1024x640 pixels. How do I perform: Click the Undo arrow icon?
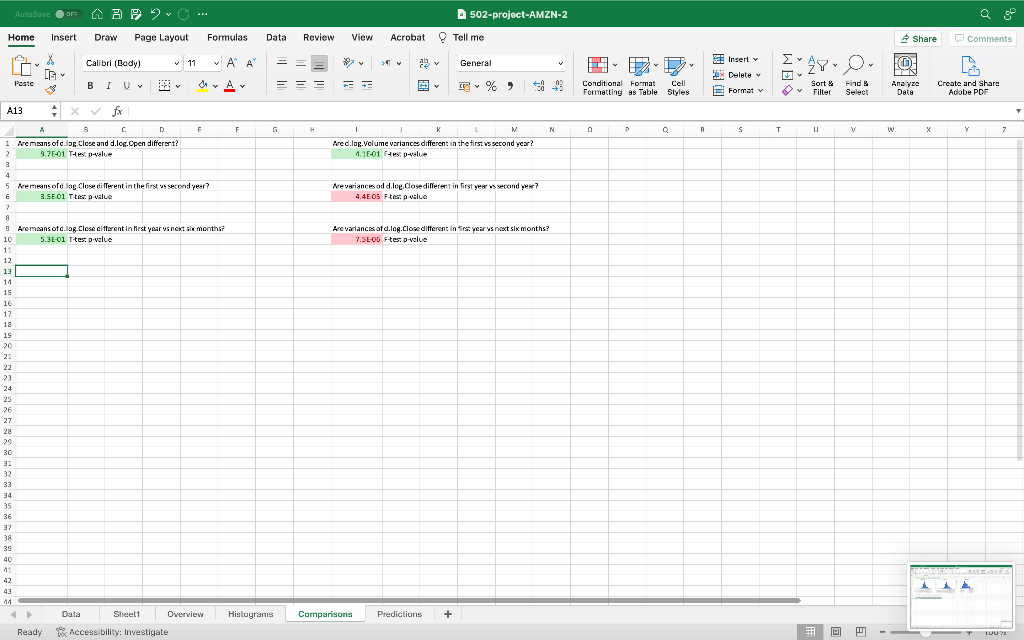click(x=155, y=14)
